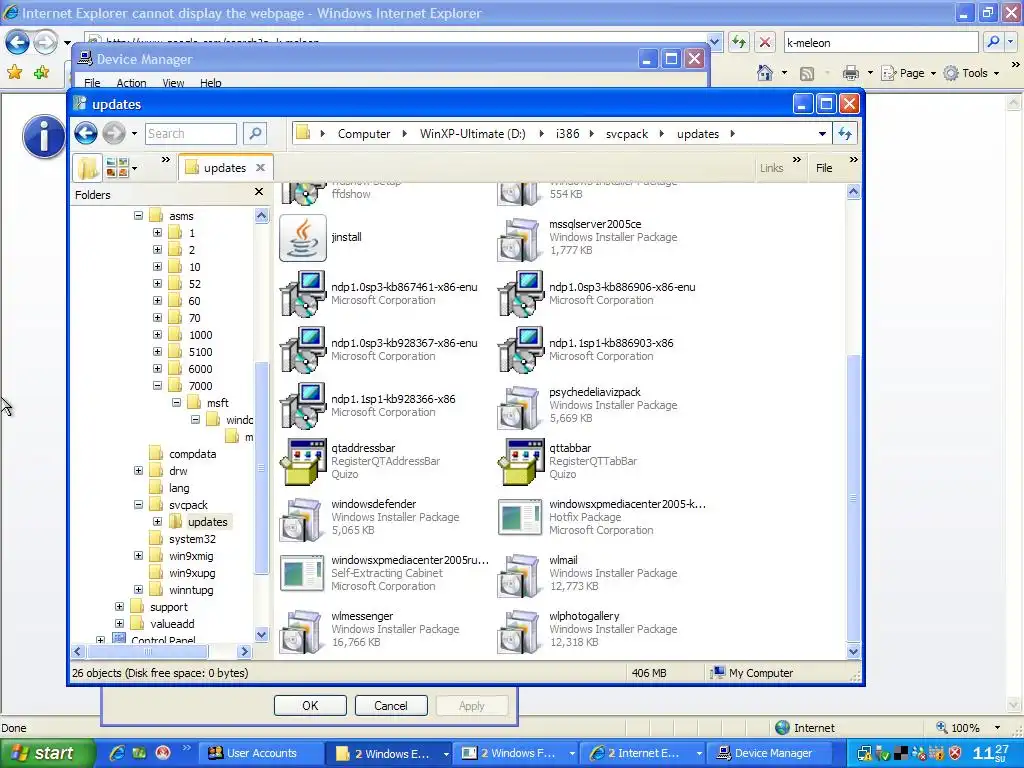Viewport: 1024px width, 768px height.
Task: Select the wlmail installer icon
Action: point(520,574)
